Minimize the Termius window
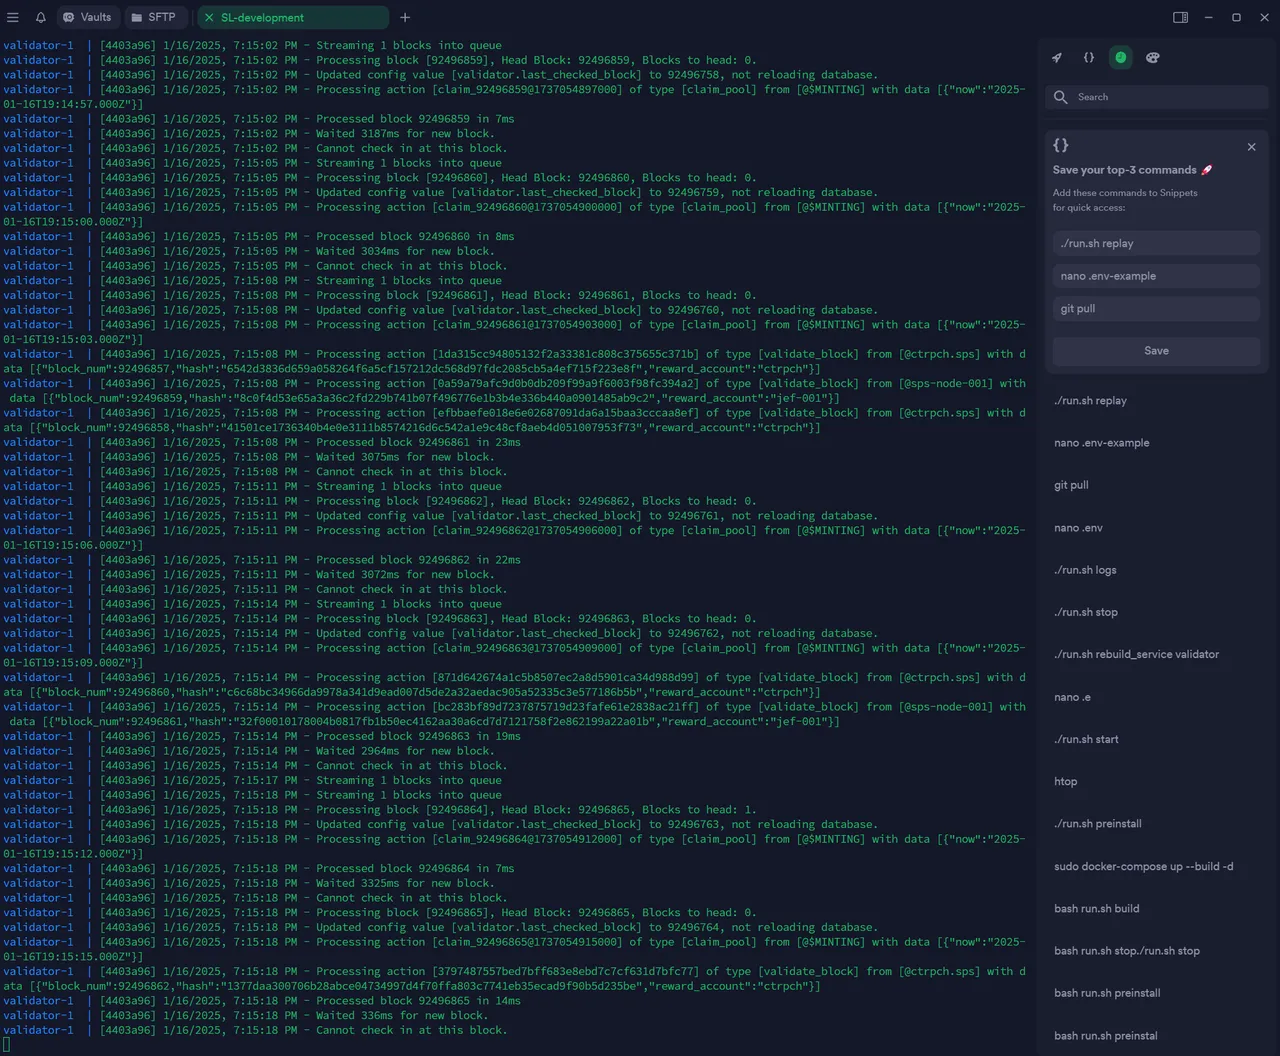 (1208, 17)
